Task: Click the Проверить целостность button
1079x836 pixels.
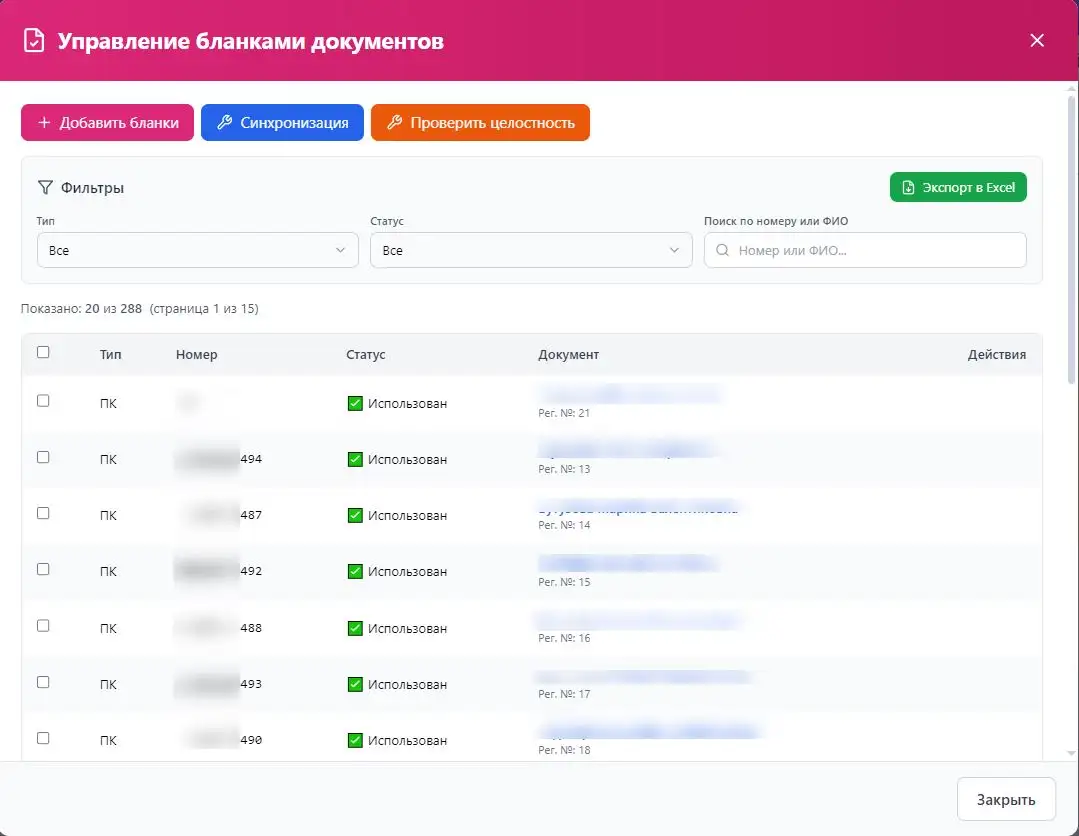Action: 480,122
